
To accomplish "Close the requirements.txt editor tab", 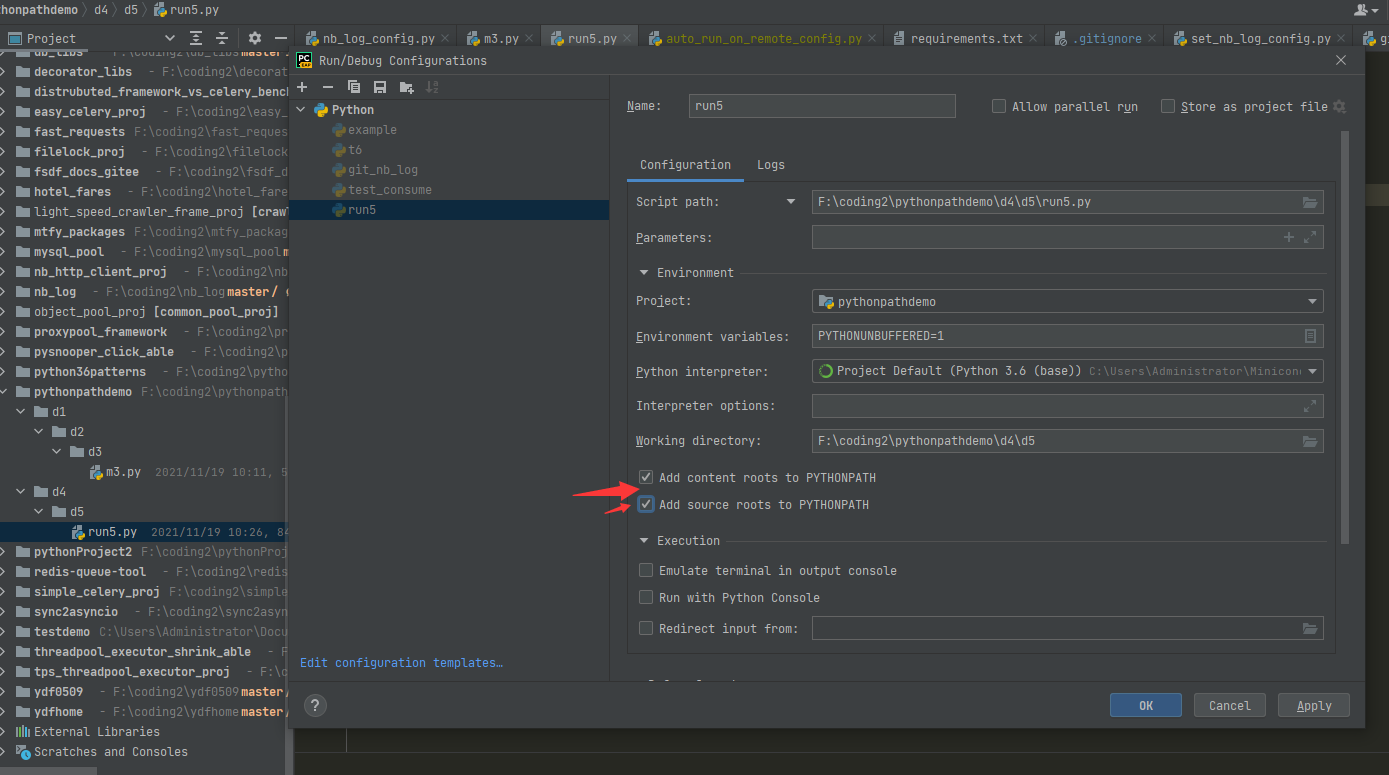I will point(1035,39).
